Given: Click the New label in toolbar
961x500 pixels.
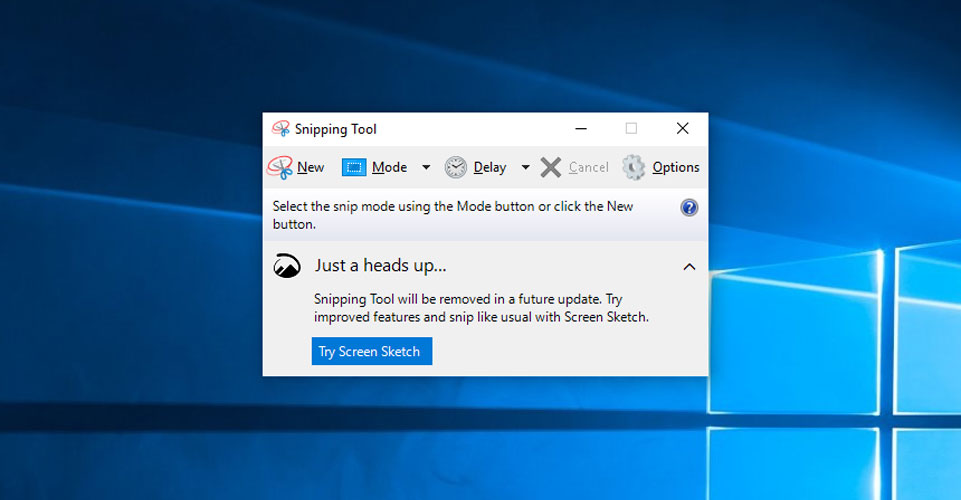Looking at the screenshot, I should [x=311, y=167].
